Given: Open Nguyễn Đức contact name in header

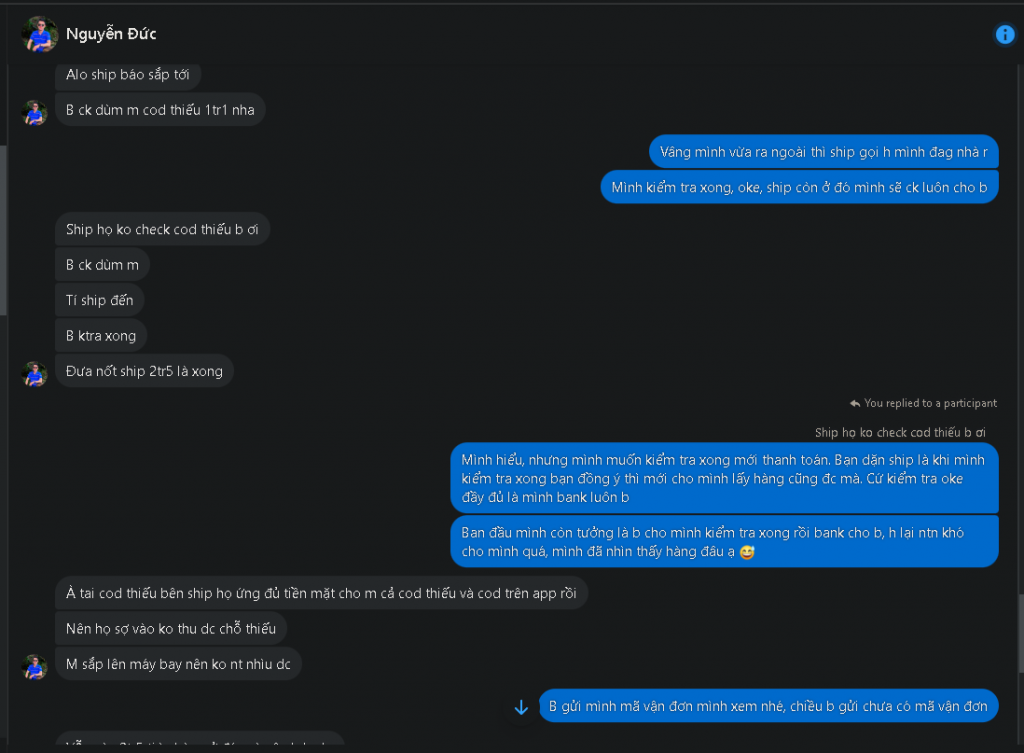Looking at the screenshot, I should [111, 34].
